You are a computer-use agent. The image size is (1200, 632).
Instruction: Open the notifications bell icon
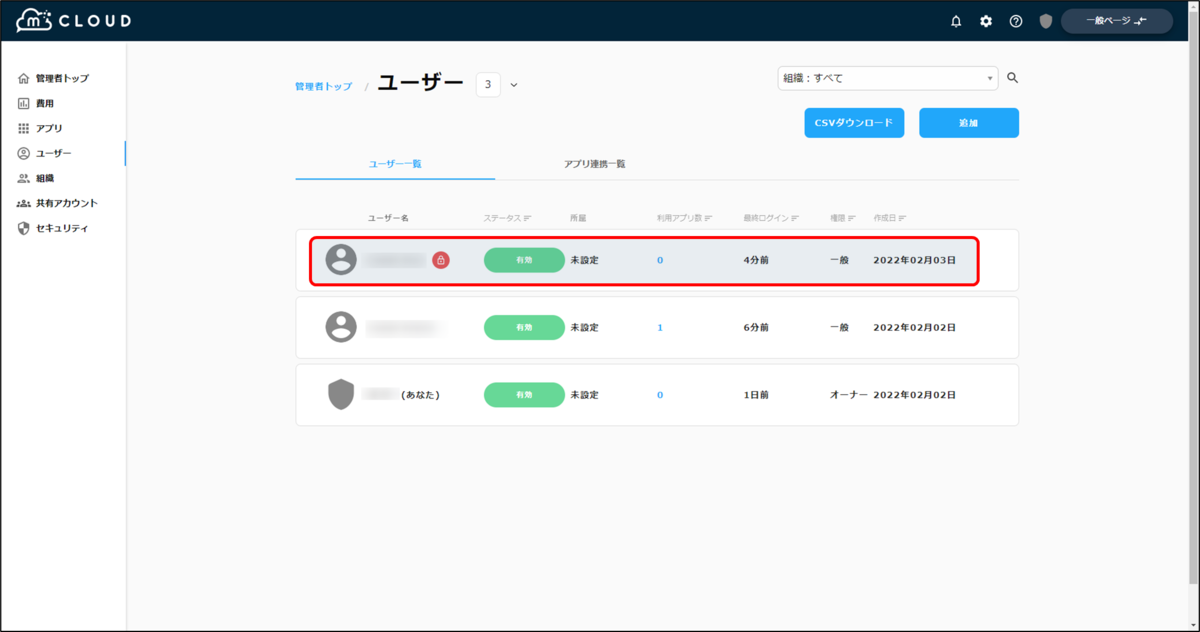(x=956, y=21)
